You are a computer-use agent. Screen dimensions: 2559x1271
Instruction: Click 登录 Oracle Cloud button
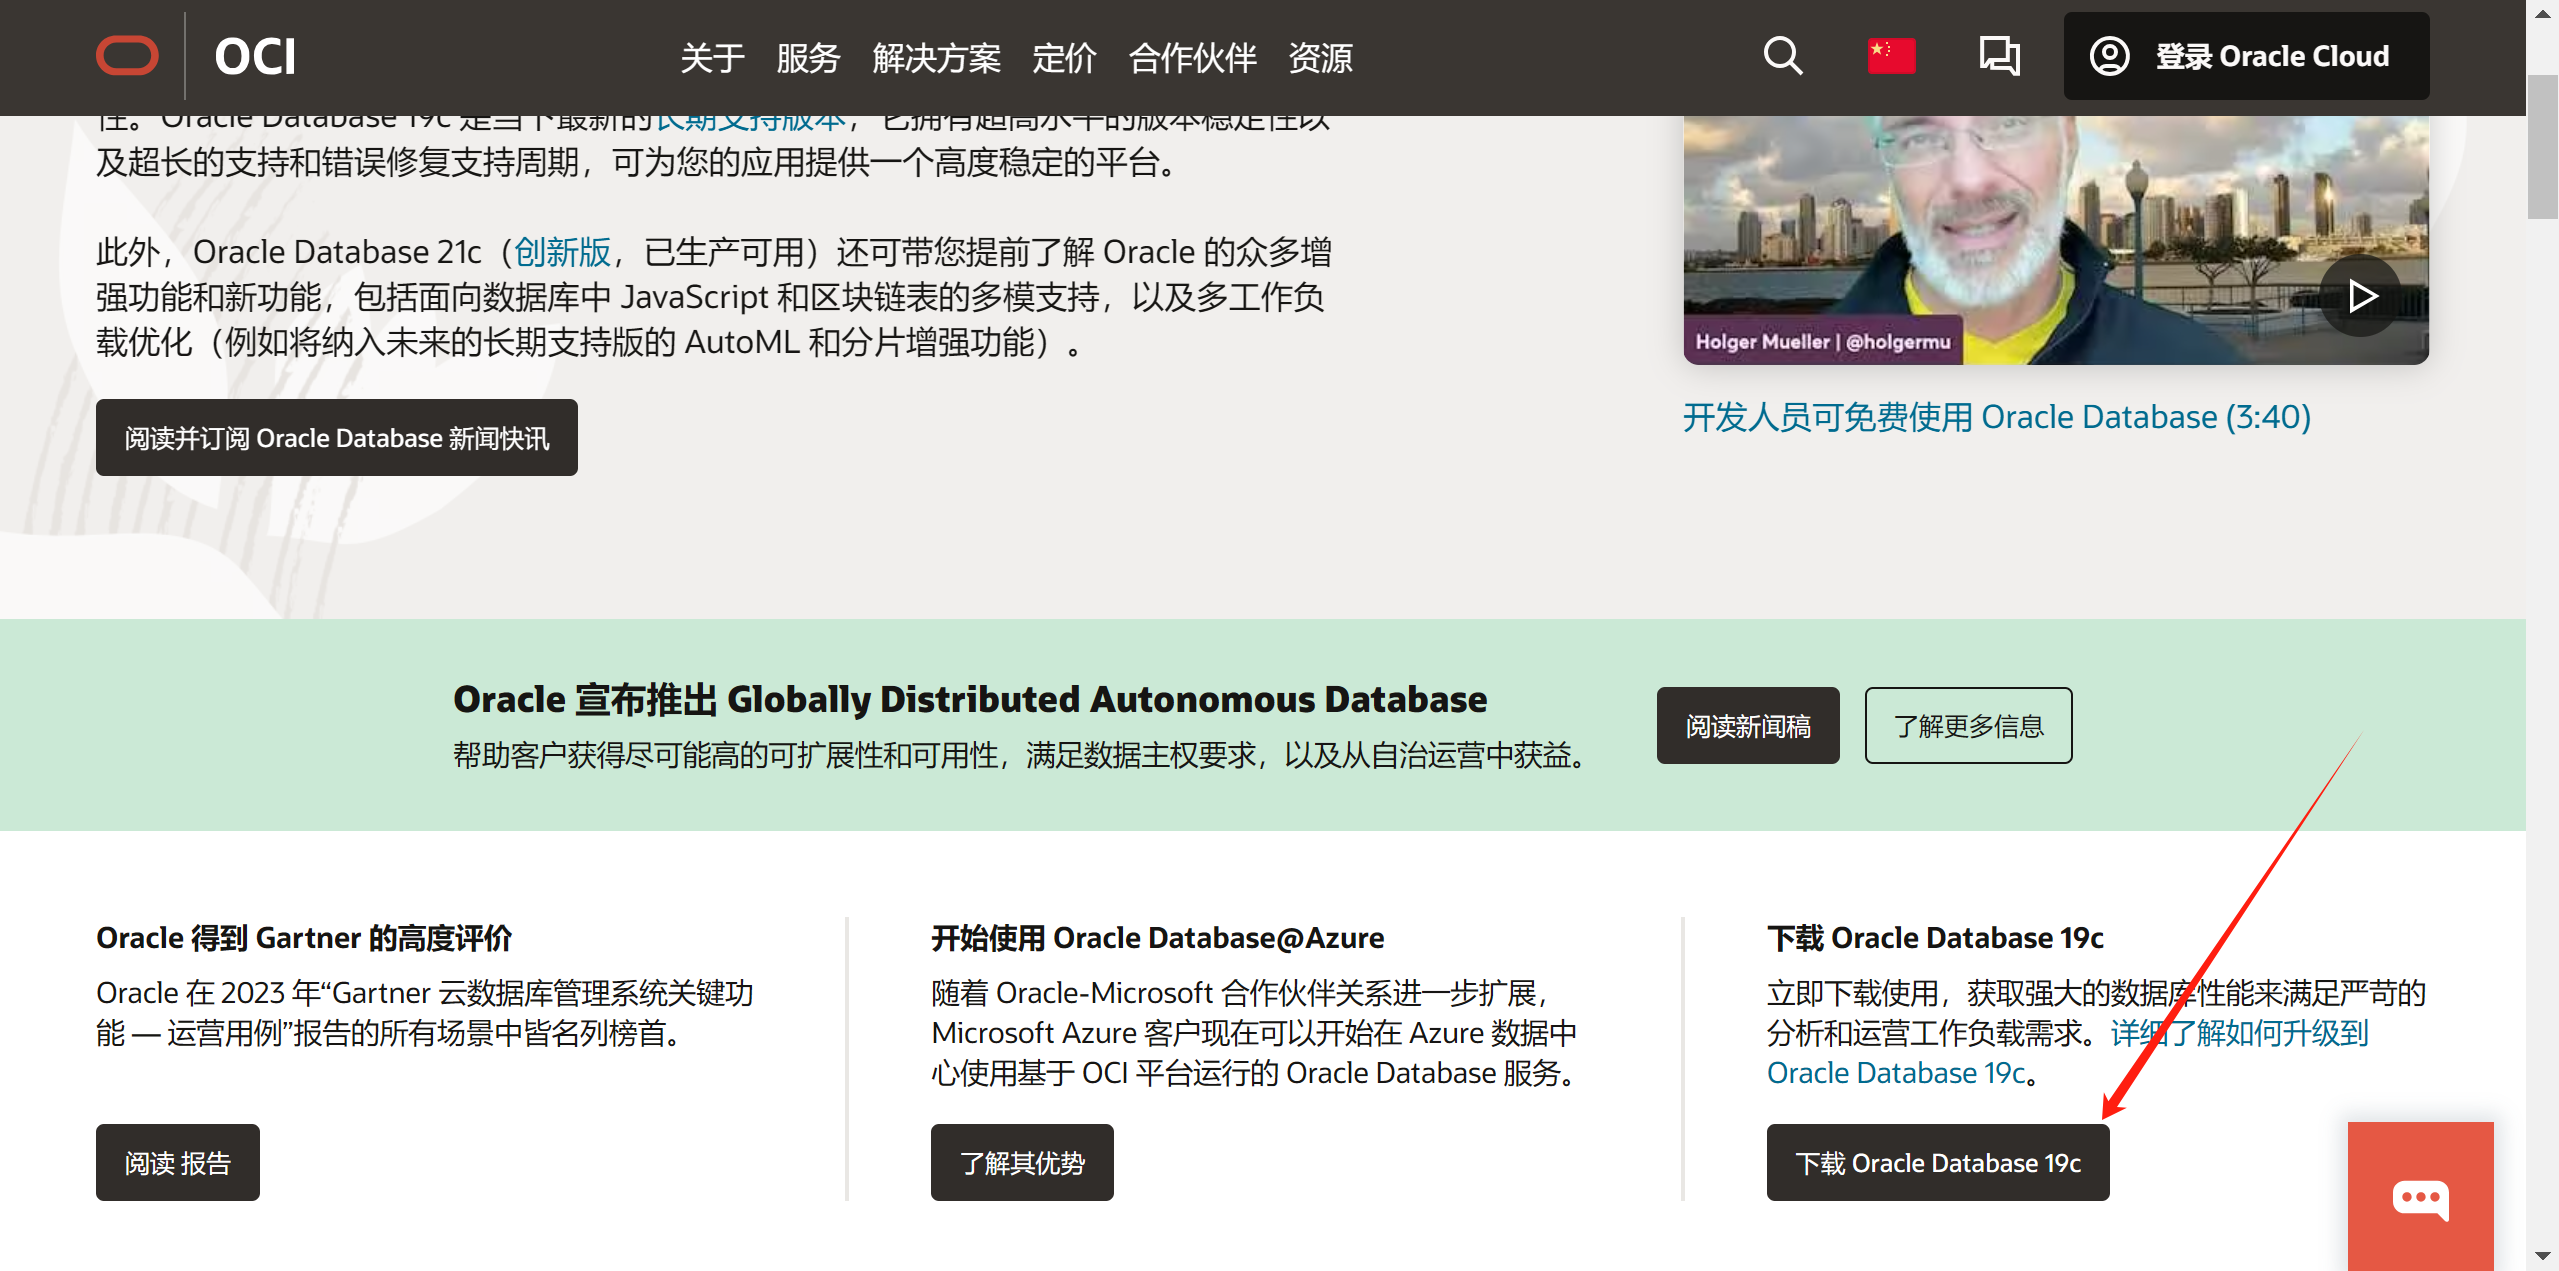(2246, 56)
